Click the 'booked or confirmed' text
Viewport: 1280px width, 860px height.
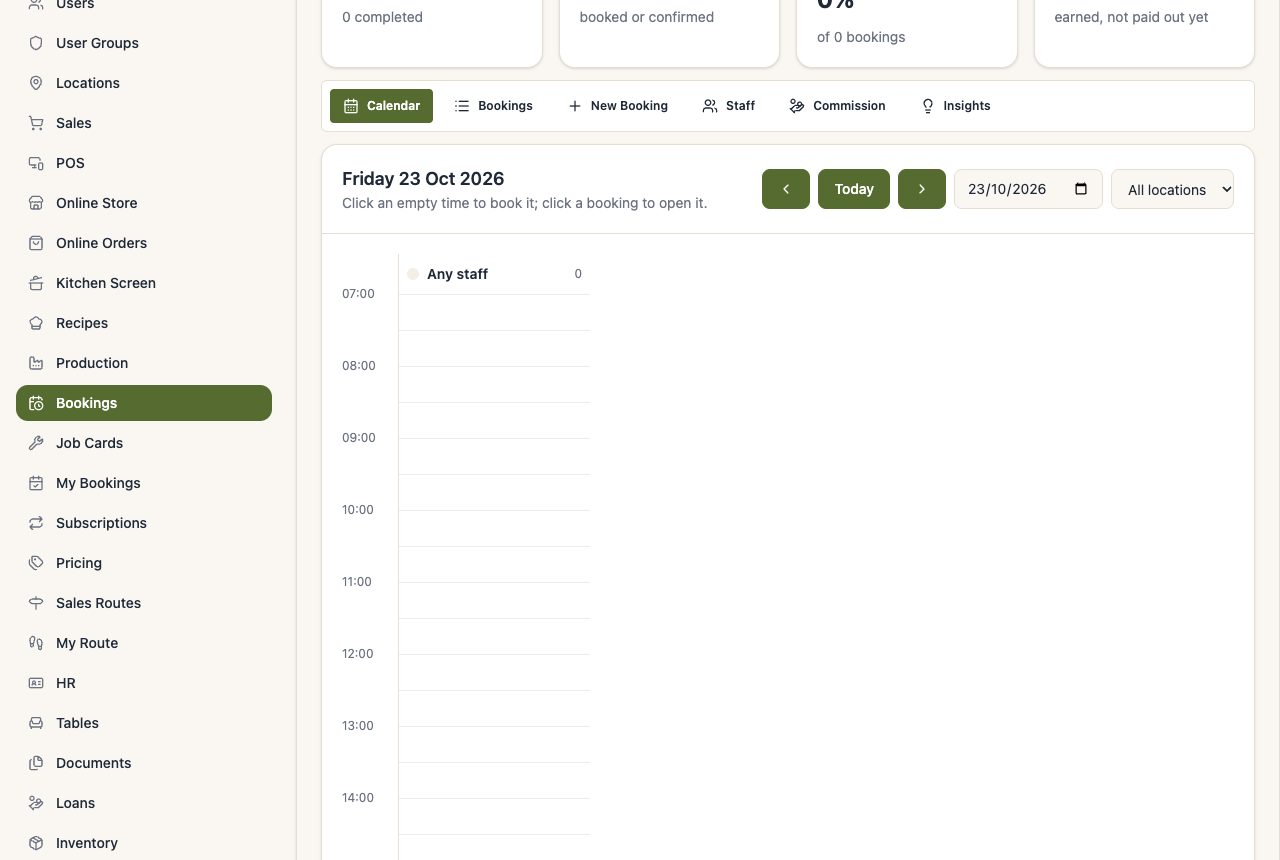(647, 17)
